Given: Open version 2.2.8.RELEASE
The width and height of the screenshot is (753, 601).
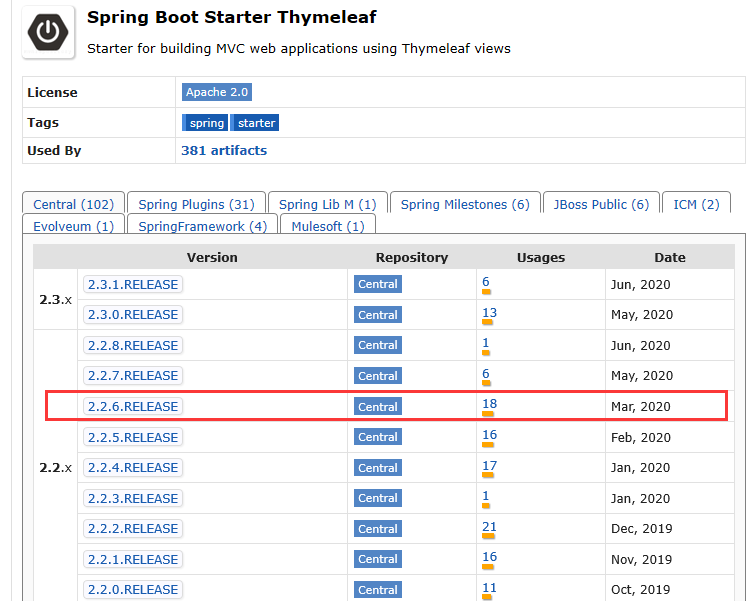Looking at the screenshot, I should 133,345.
